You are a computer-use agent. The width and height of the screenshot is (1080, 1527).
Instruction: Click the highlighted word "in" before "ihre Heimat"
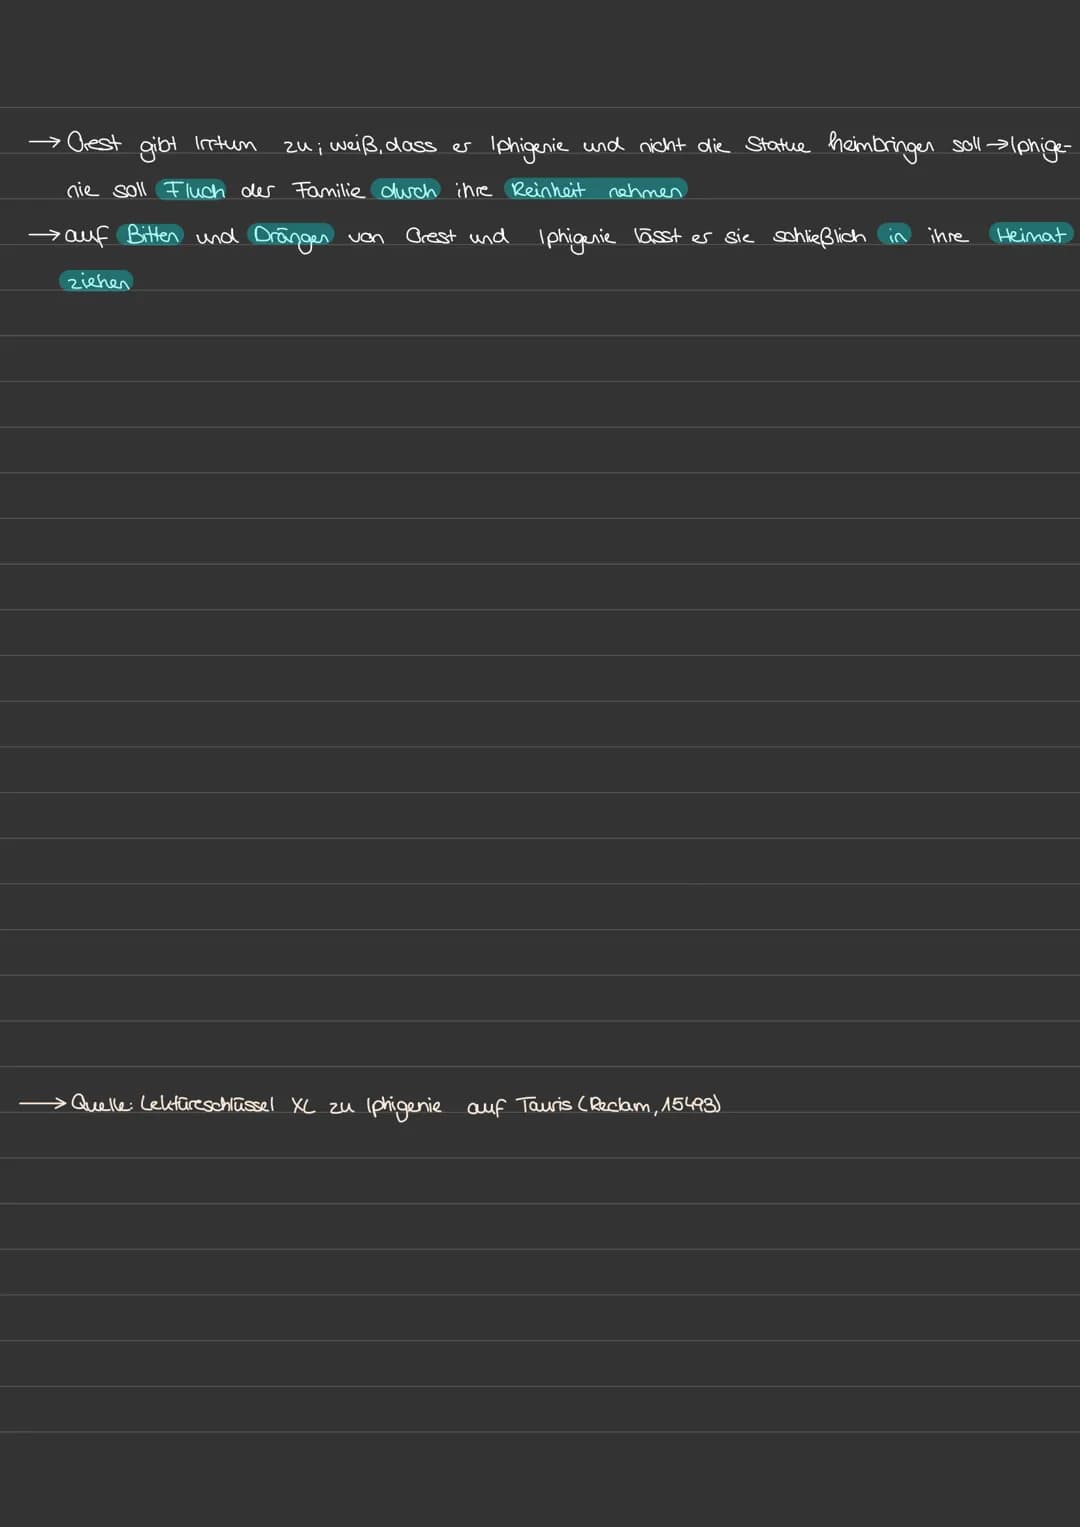[x=896, y=235]
